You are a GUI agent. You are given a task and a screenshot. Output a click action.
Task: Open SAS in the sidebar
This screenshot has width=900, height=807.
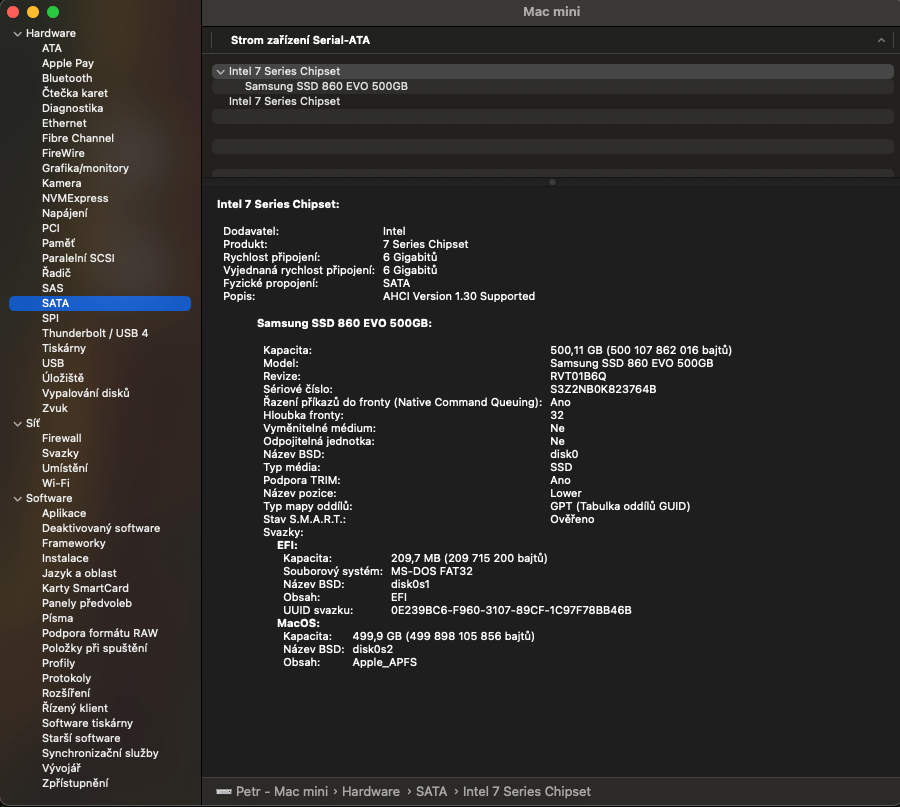(x=52, y=288)
